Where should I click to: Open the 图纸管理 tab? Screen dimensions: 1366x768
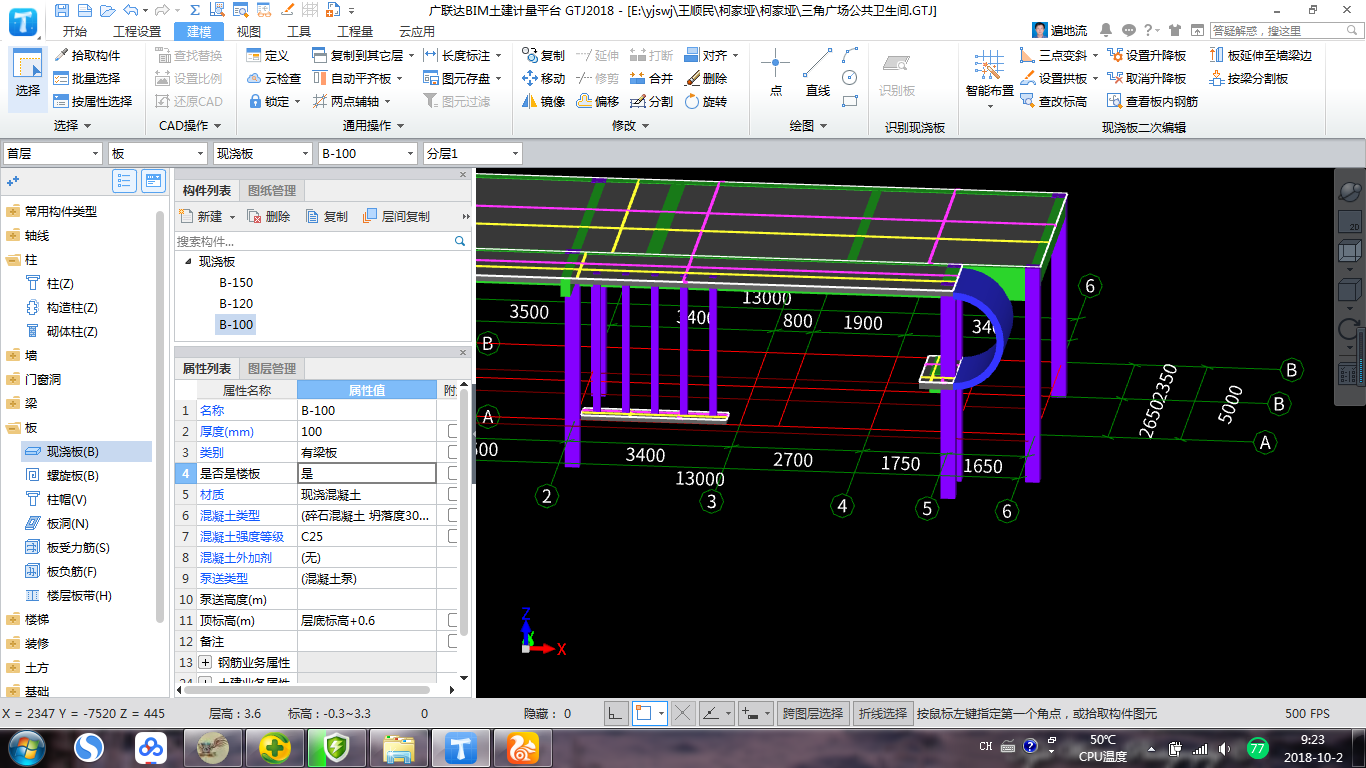click(271, 190)
